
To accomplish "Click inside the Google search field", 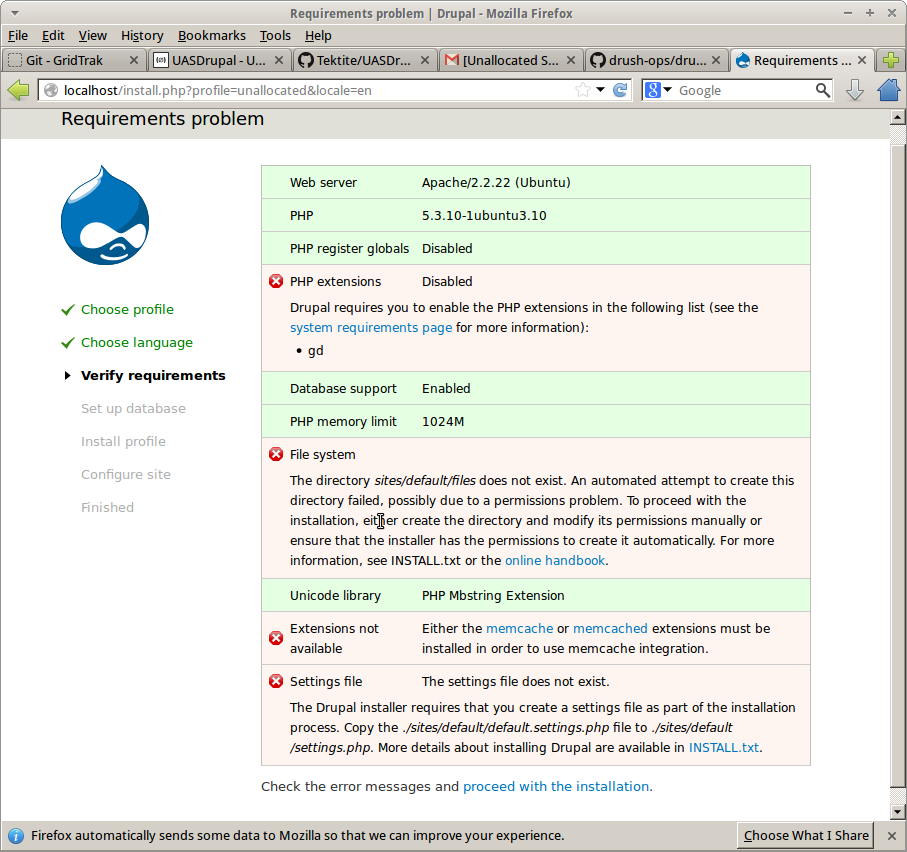I will pyautogui.click(x=743, y=90).
